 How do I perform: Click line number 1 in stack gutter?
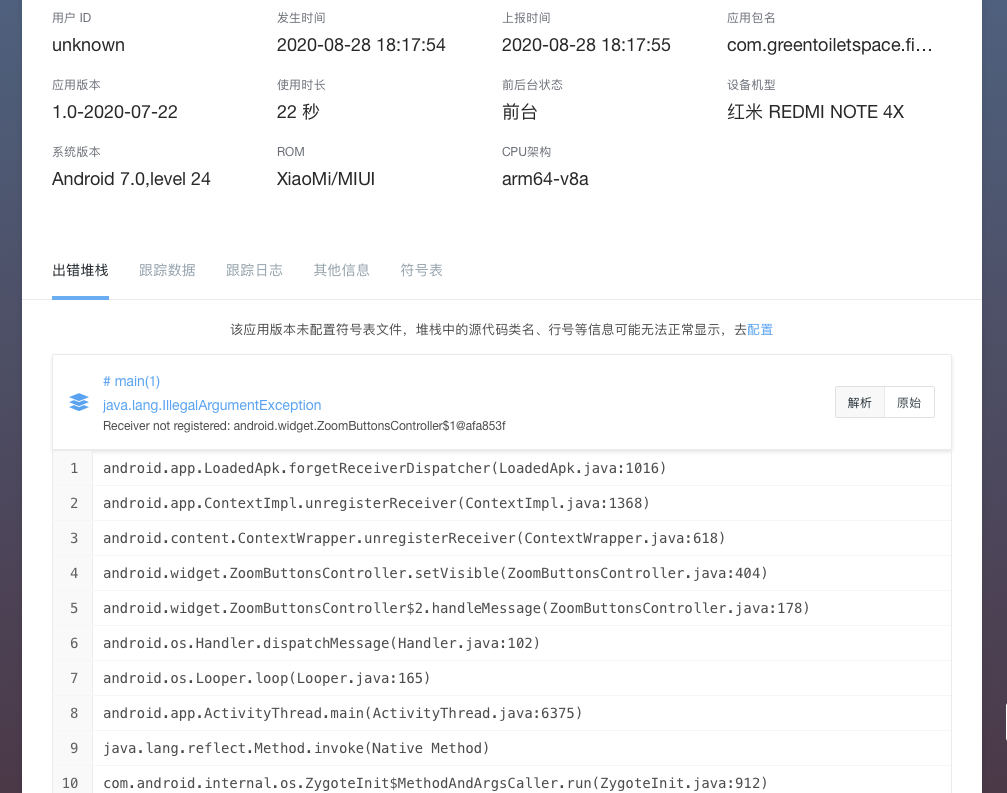click(x=74, y=468)
